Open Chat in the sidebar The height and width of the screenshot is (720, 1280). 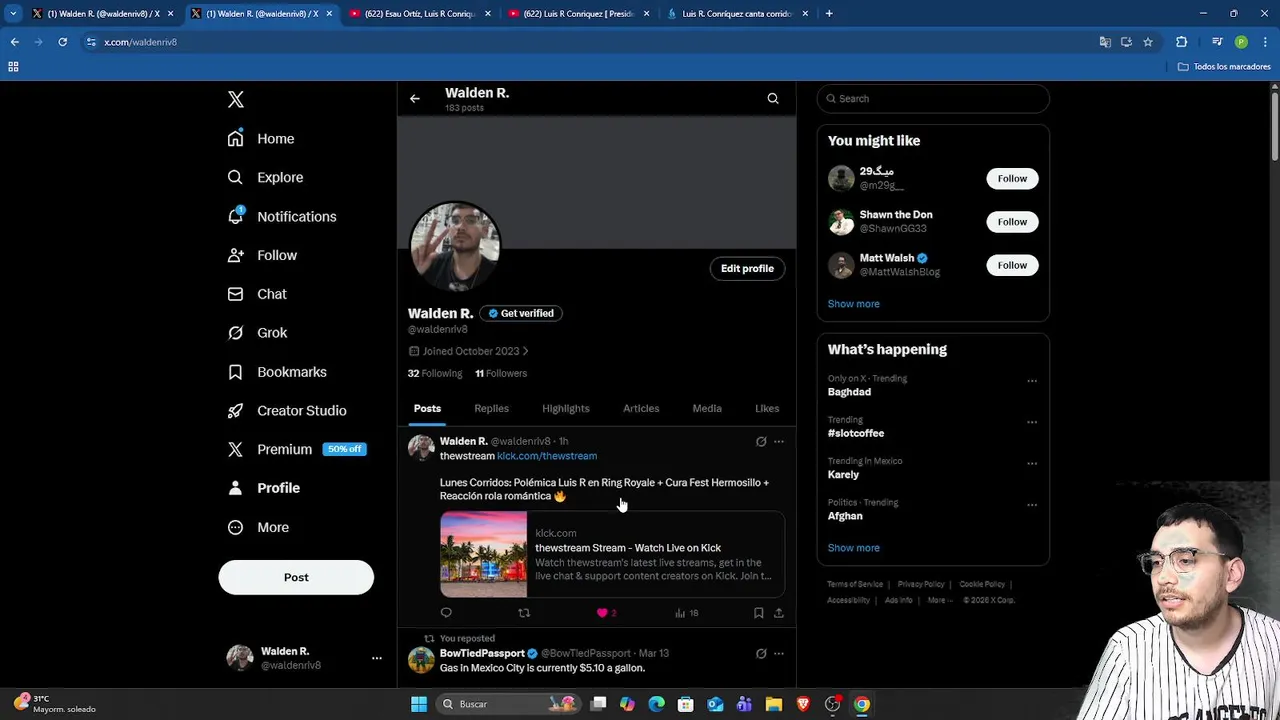pos(257,294)
